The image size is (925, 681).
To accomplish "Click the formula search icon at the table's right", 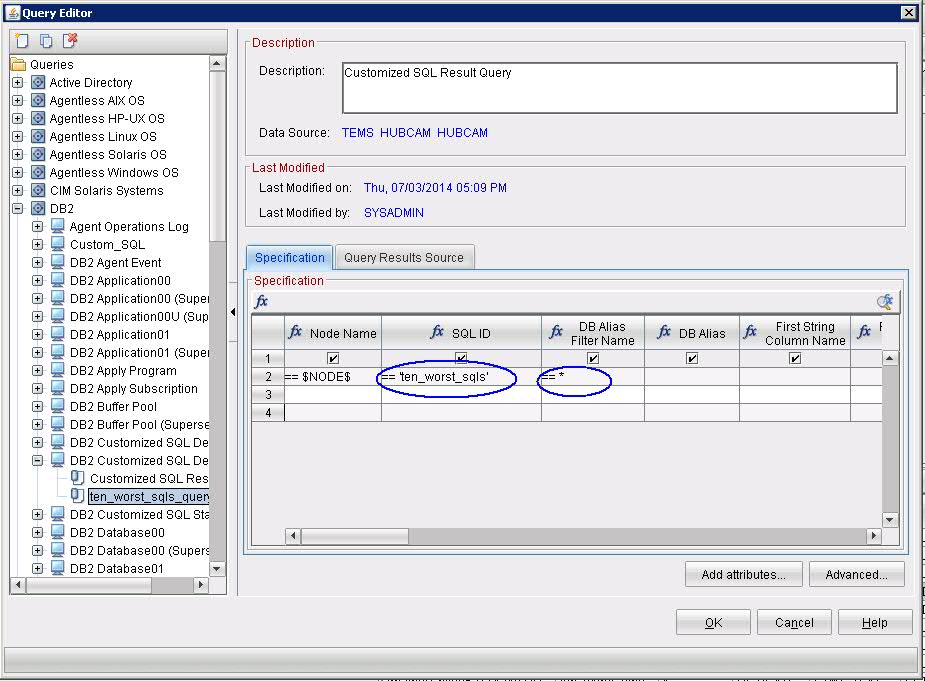I will pos(885,301).
